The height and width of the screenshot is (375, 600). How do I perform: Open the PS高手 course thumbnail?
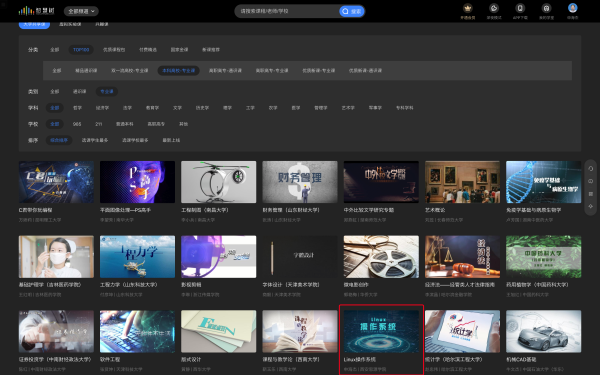[x=137, y=182]
